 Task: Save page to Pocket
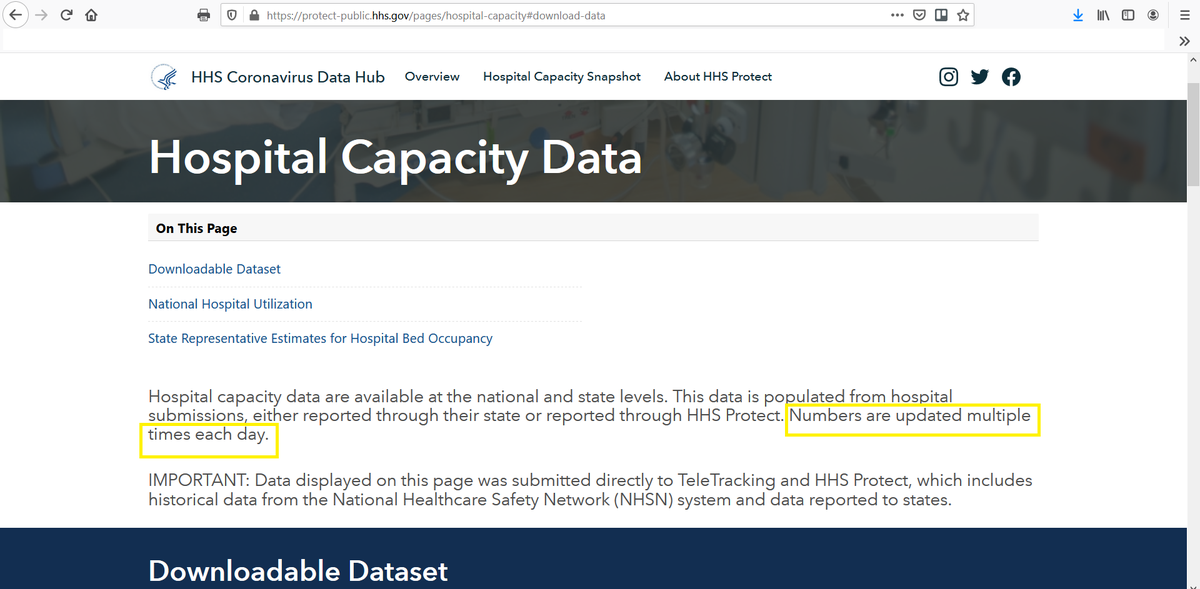(919, 15)
